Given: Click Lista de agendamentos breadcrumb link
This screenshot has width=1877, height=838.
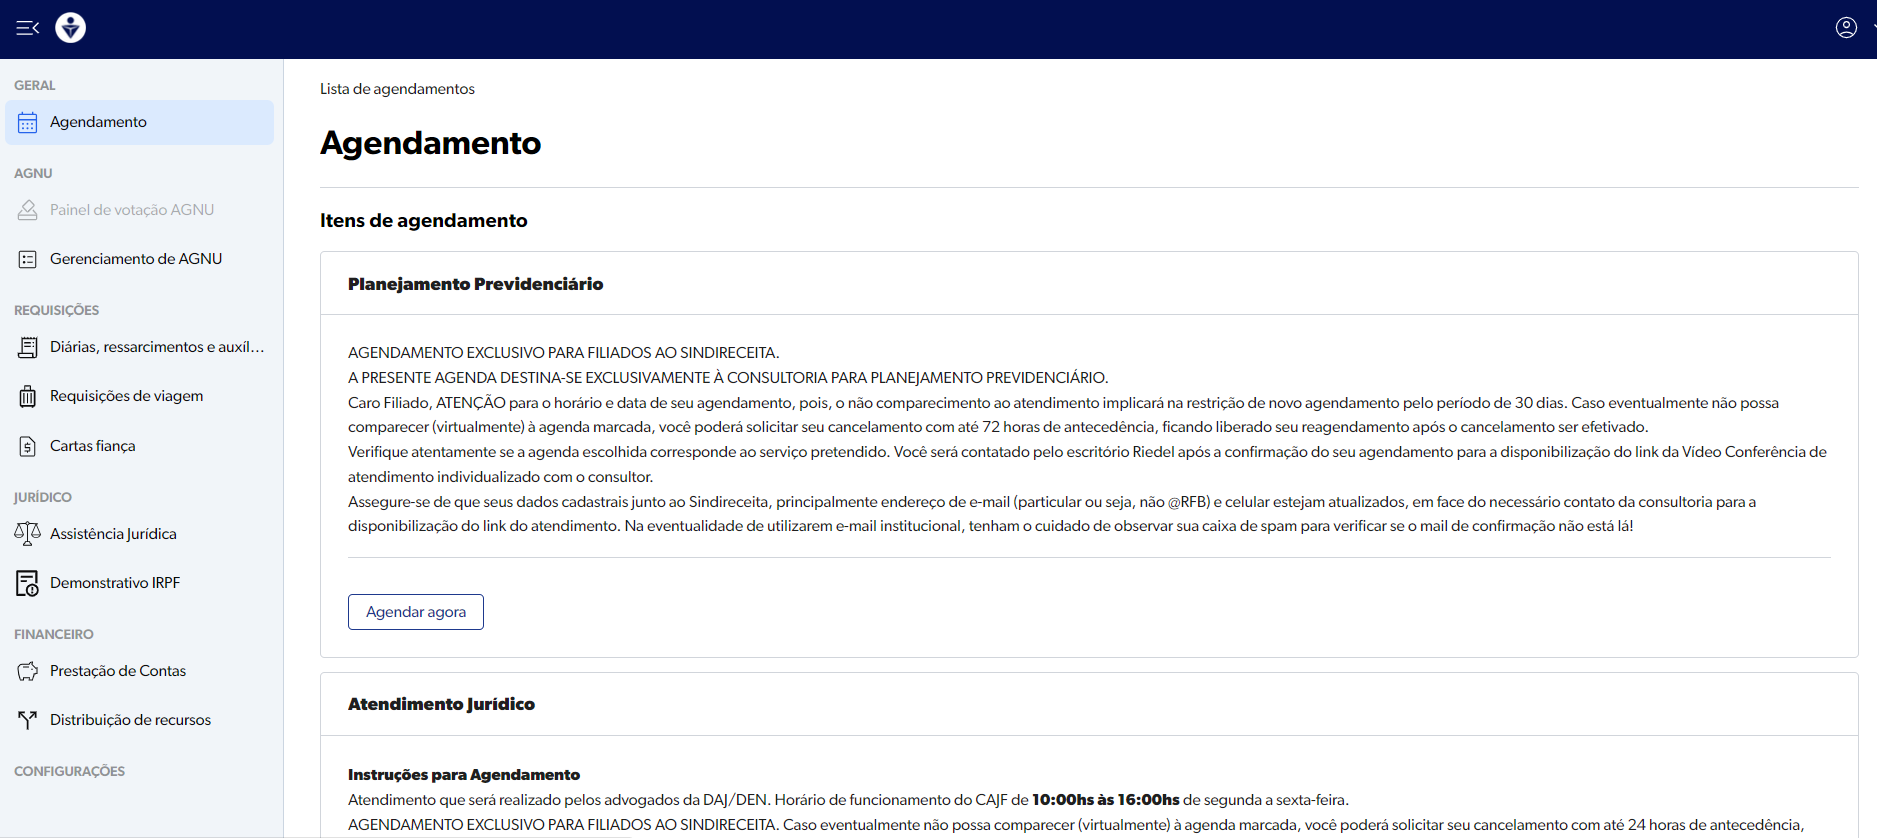Looking at the screenshot, I should click(397, 89).
